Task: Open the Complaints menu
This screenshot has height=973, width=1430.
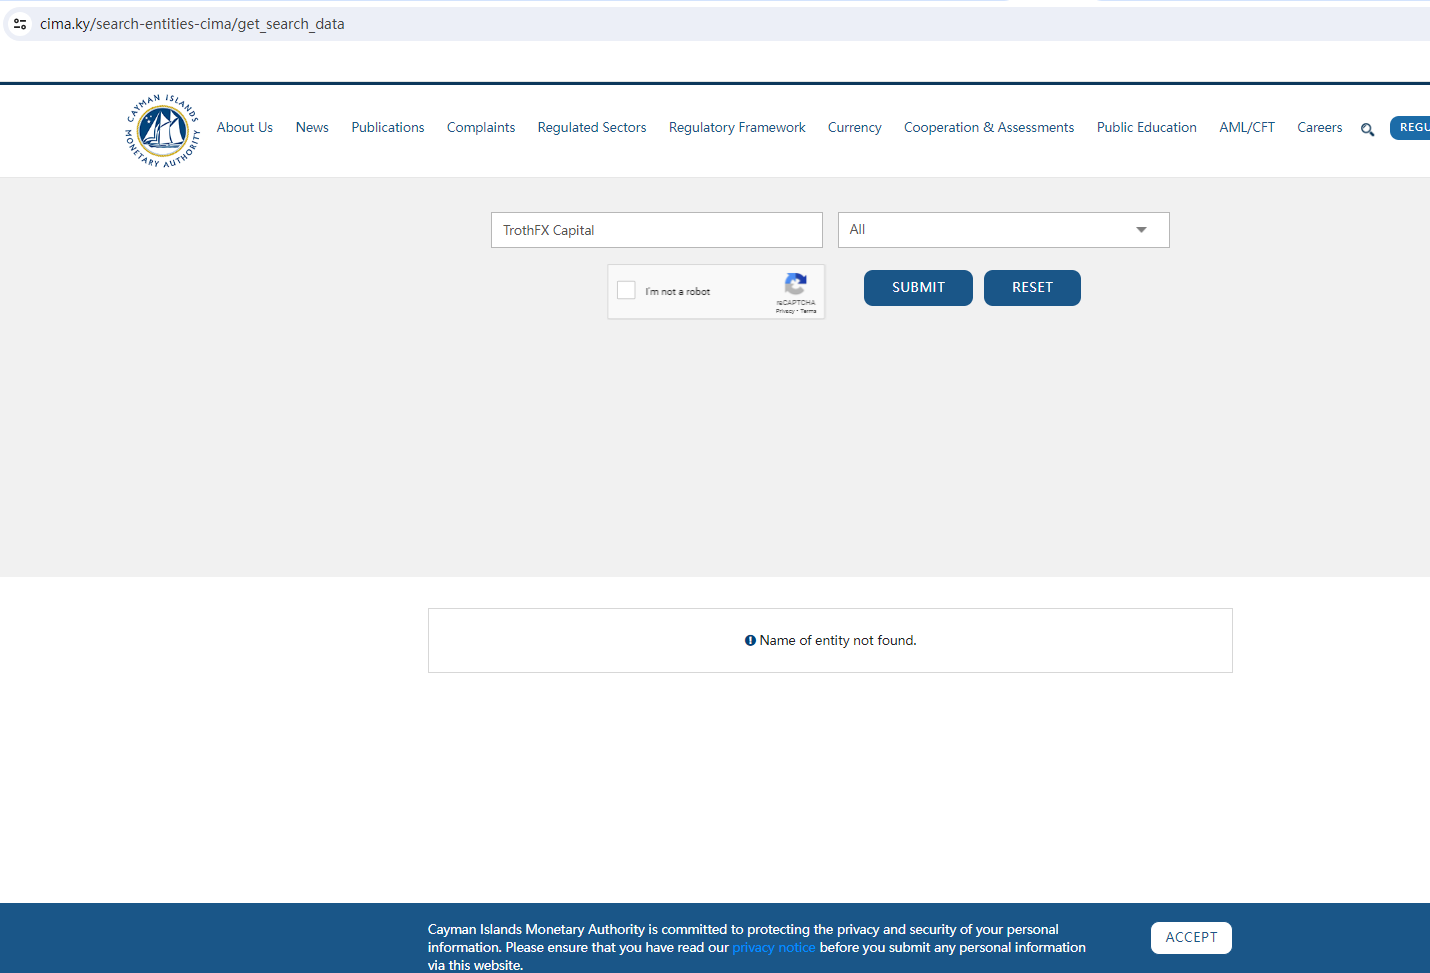Action: [481, 127]
